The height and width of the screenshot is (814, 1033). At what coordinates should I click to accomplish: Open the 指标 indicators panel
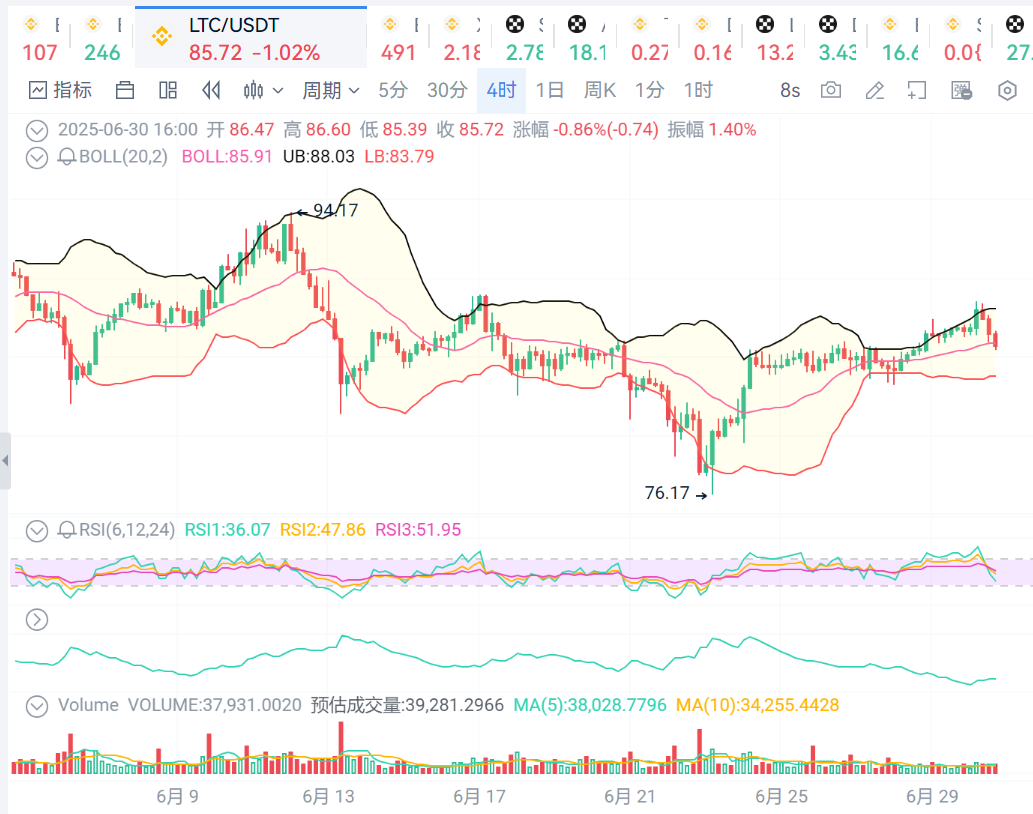(60, 90)
